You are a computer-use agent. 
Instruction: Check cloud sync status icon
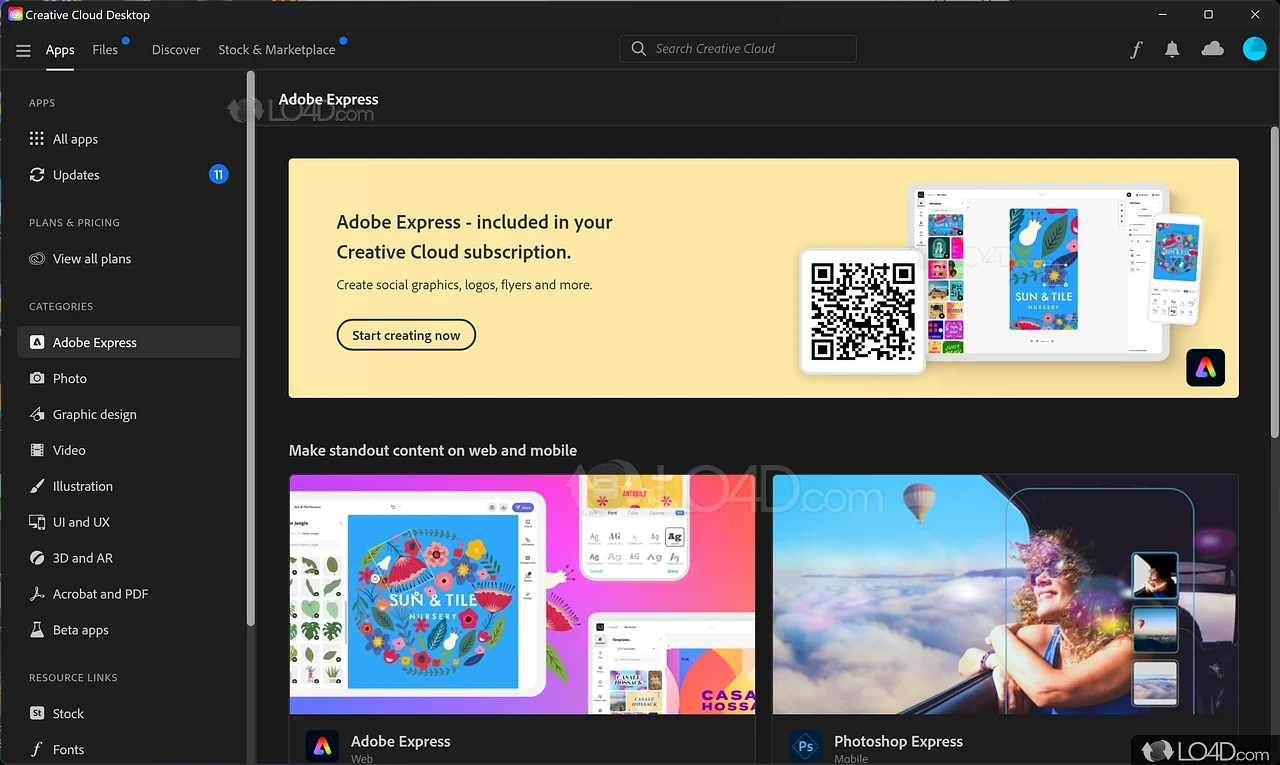pyautogui.click(x=1212, y=49)
